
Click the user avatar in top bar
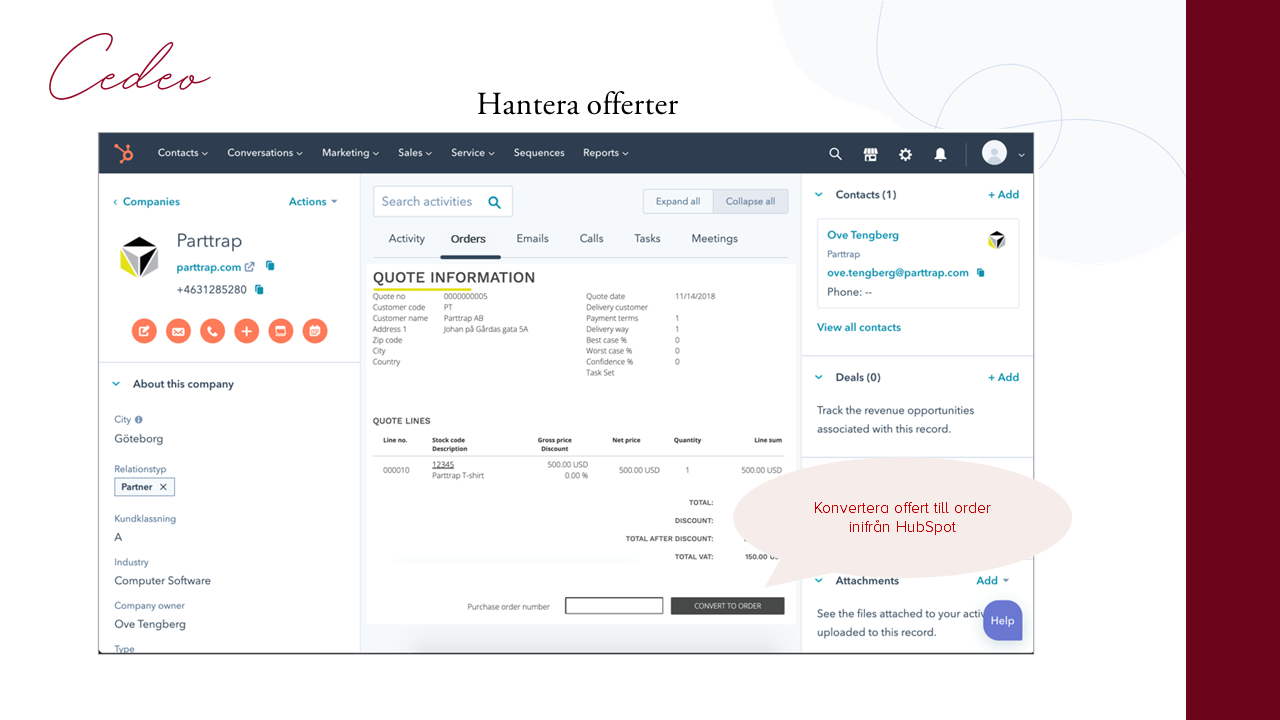pos(994,153)
